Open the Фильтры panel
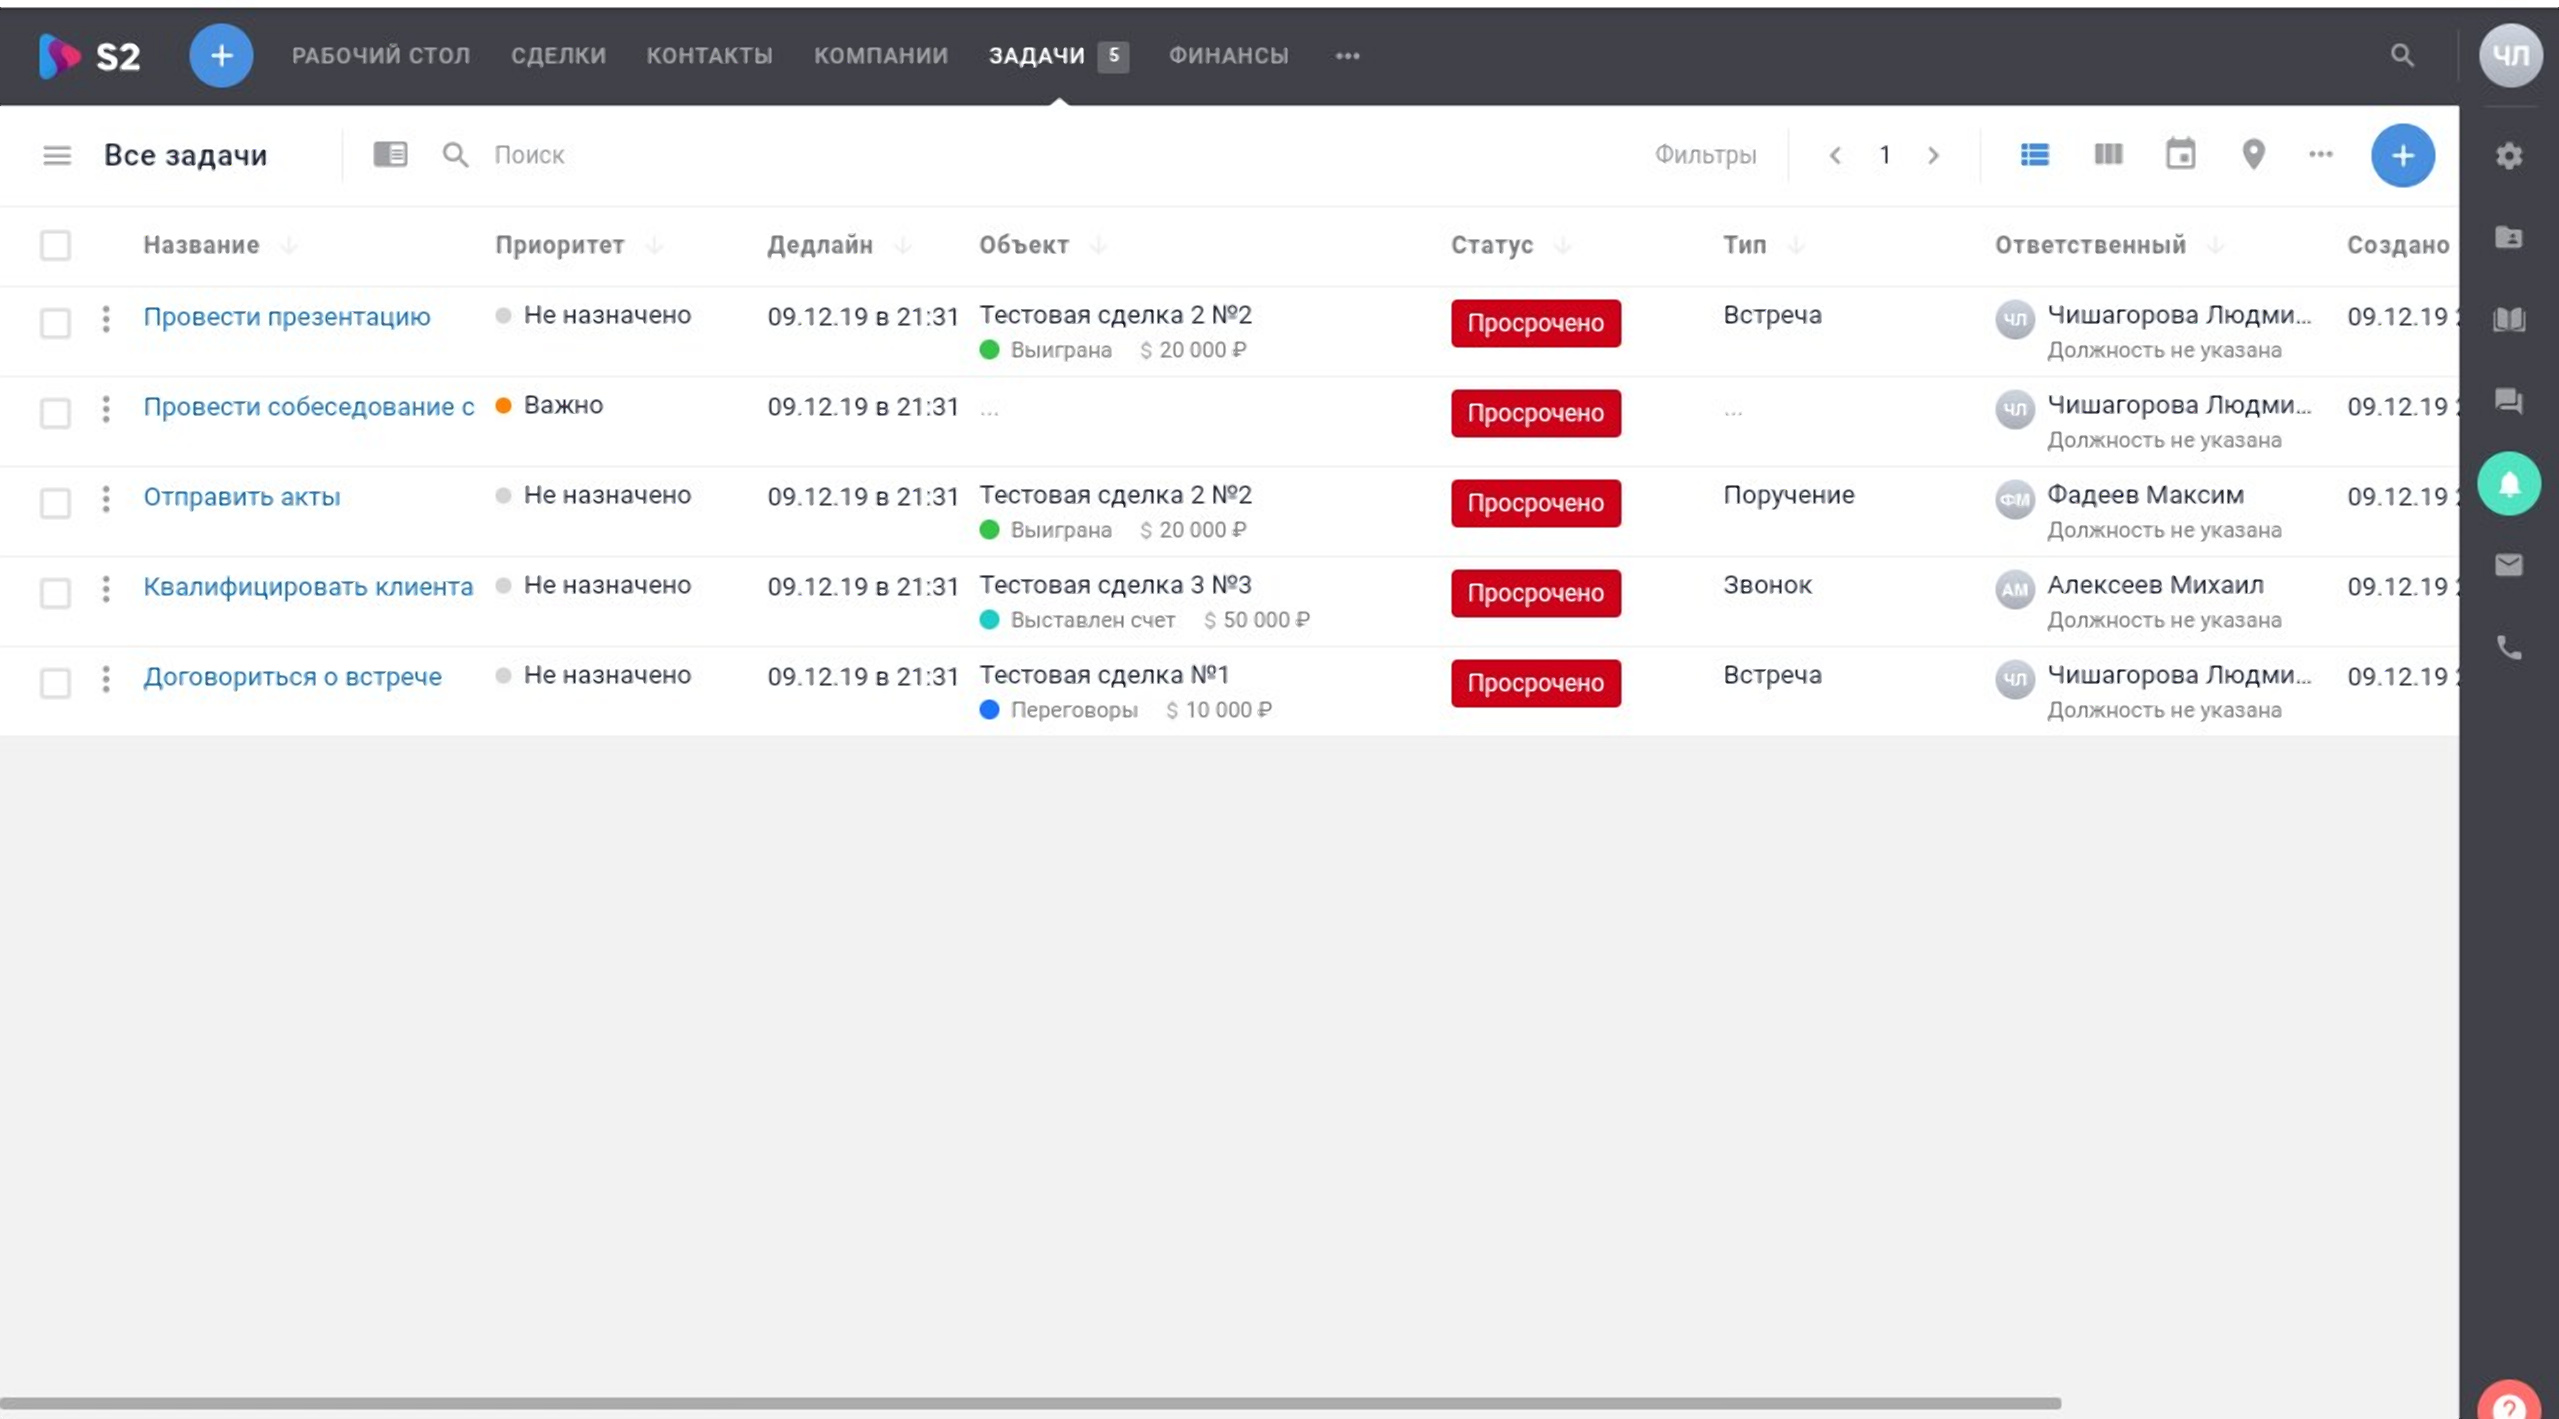Screen dimensions: 2559x1419 pyautogui.click(x=1704, y=155)
